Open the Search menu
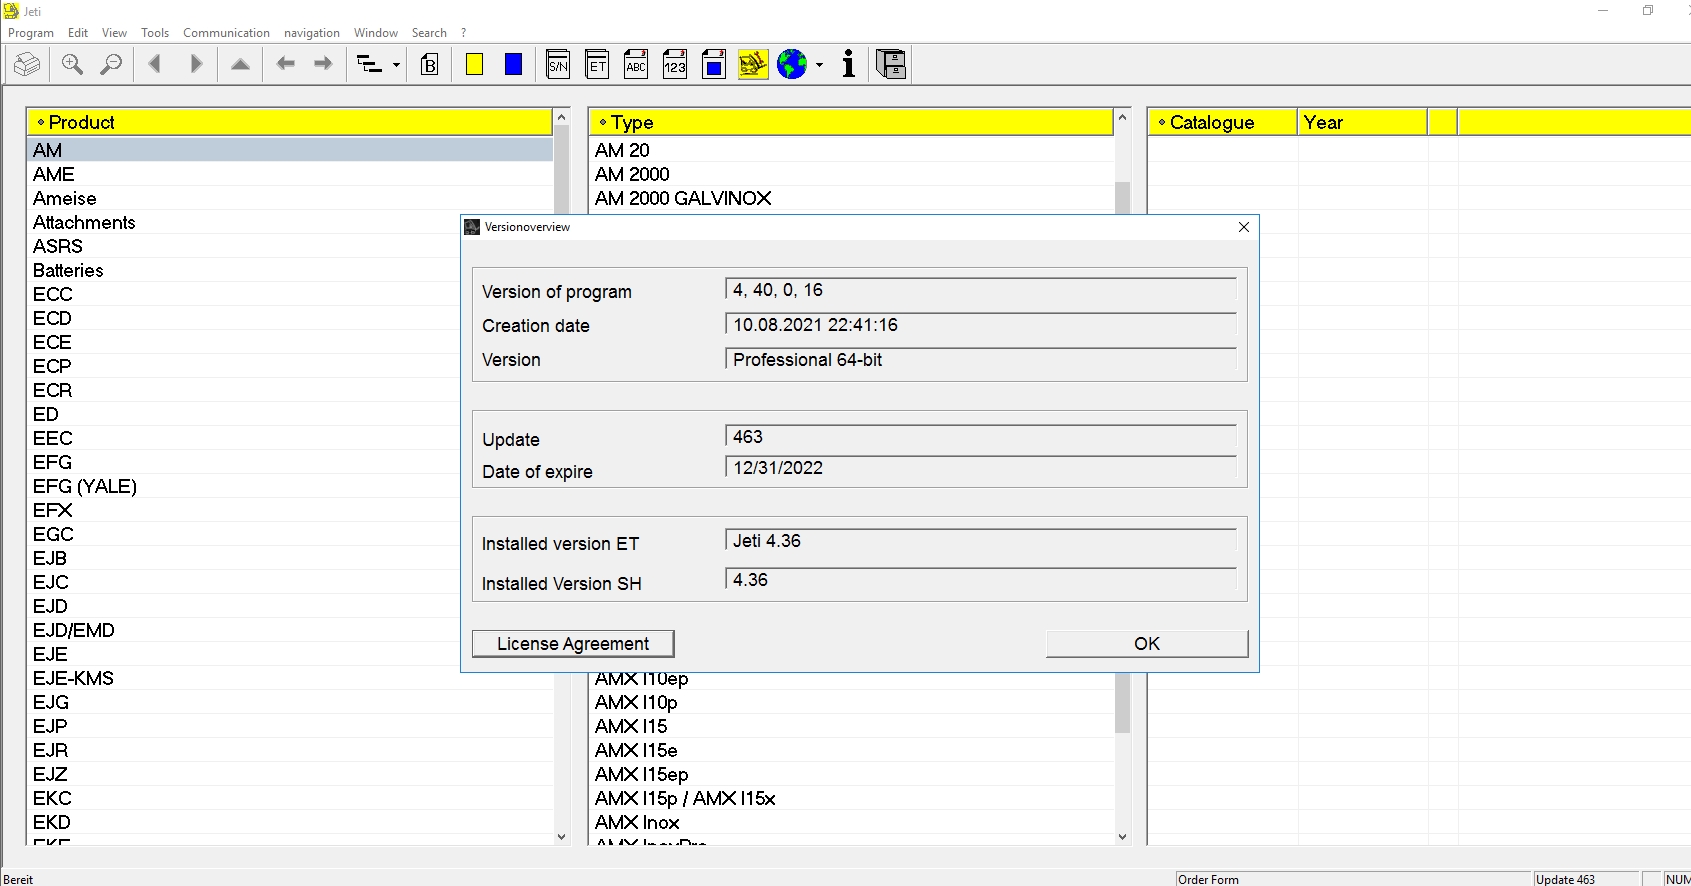 tap(429, 33)
